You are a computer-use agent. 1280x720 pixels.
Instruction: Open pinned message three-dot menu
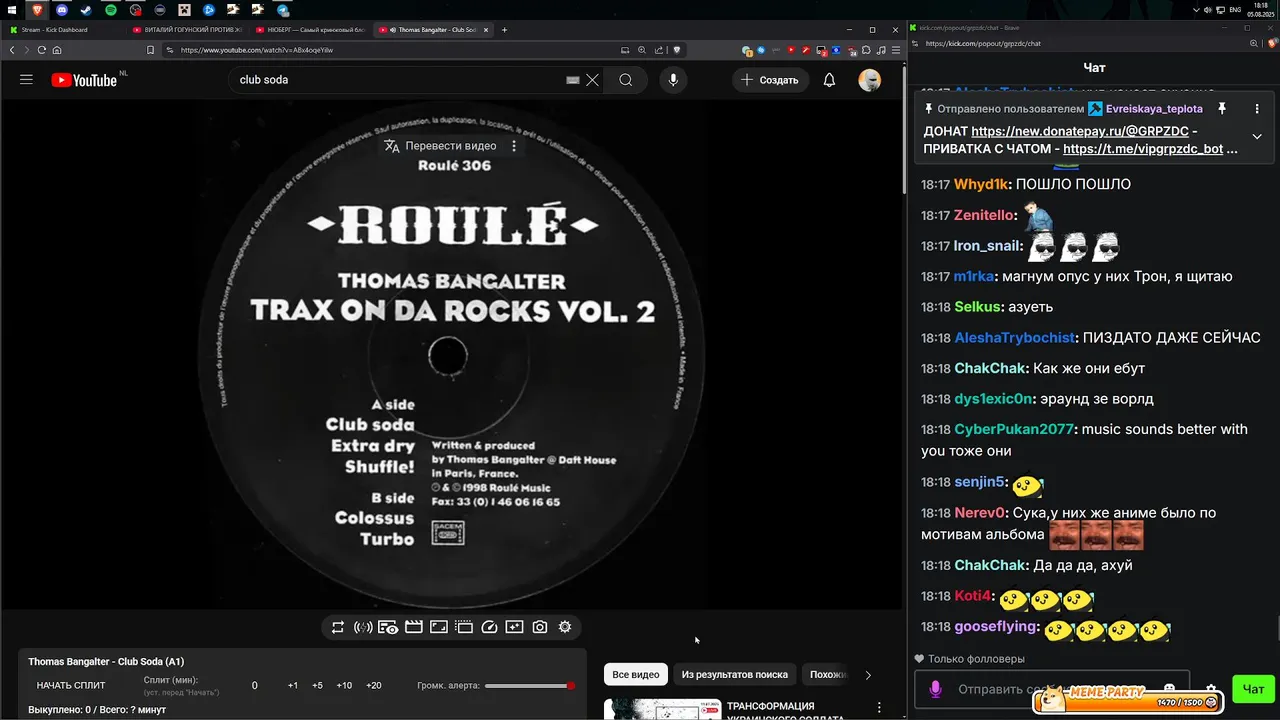pyautogui.click(x=1257, y=108)
